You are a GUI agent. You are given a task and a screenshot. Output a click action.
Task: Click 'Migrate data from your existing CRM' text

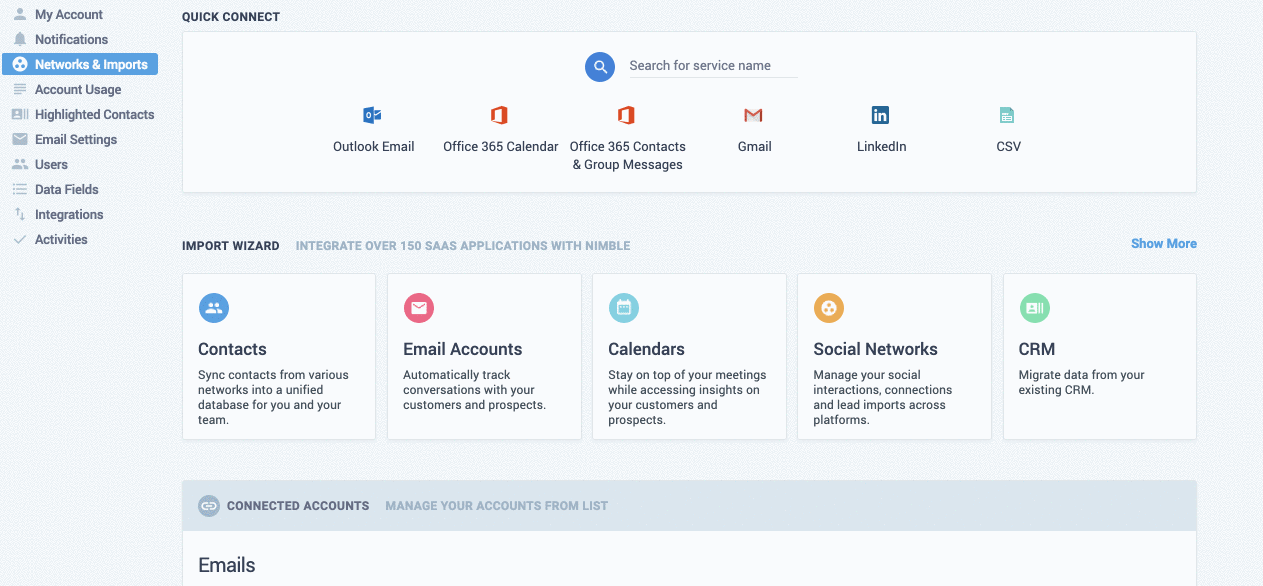(x=1082, y=383)
